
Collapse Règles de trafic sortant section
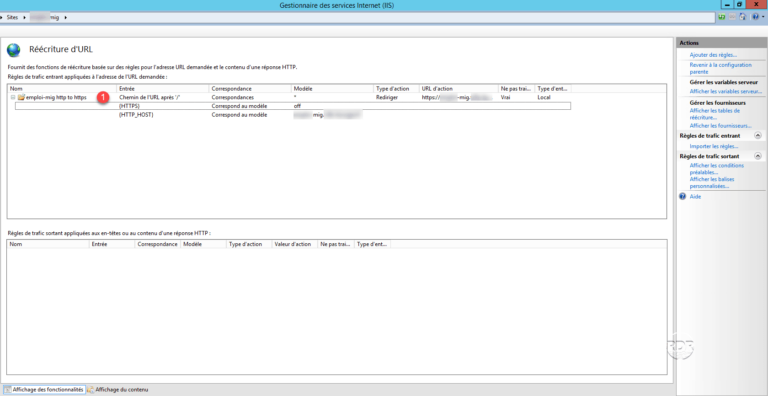pos(758,156)
